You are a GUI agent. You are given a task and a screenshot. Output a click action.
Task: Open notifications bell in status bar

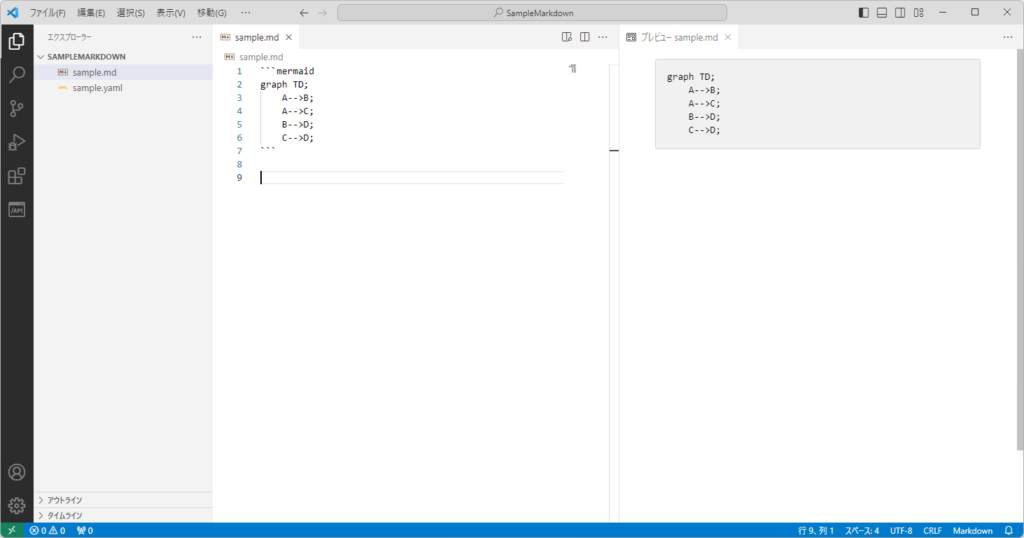point(1009,530)
